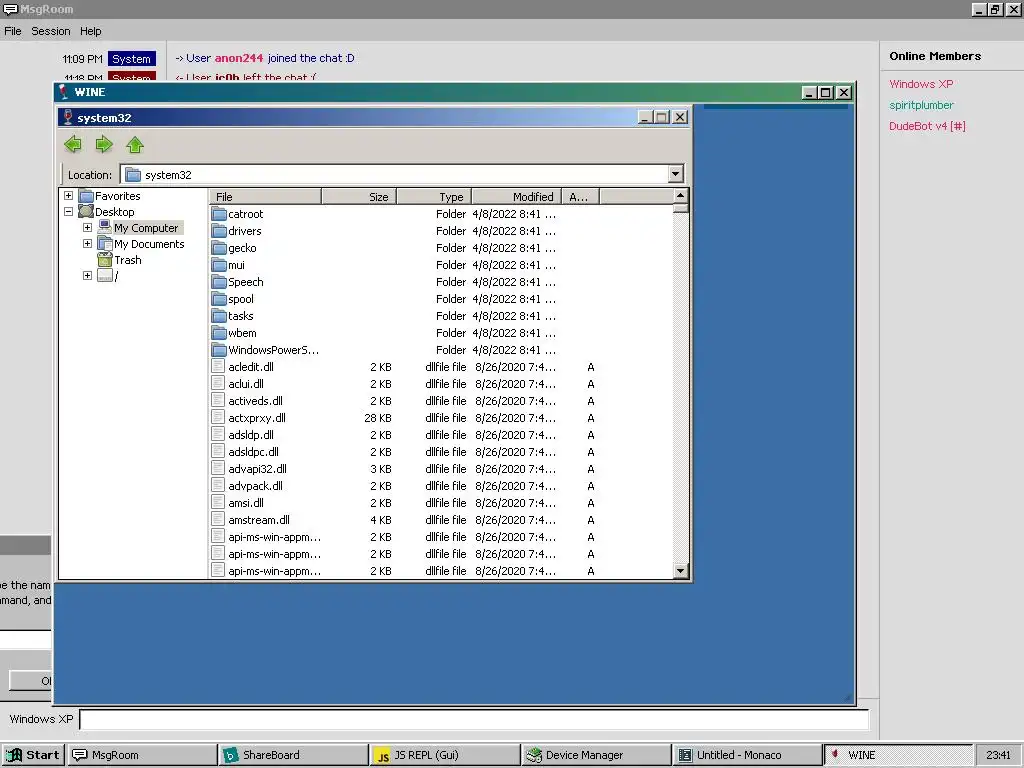Select Trash in the folder tree
1024x768 pixels.
[127, 260]
